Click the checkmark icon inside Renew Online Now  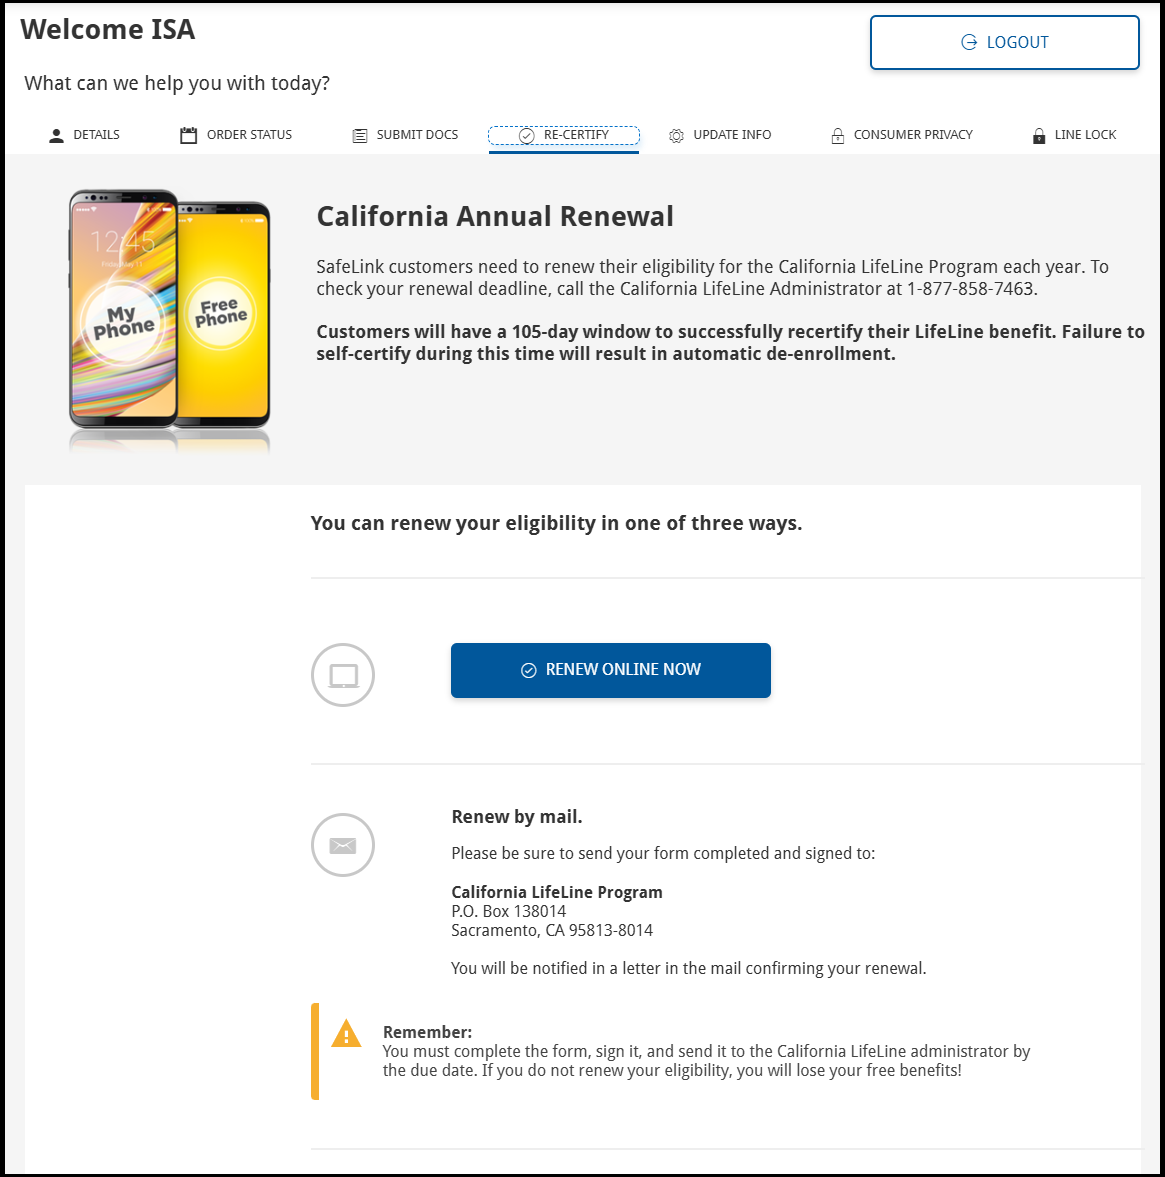point(528,670)
